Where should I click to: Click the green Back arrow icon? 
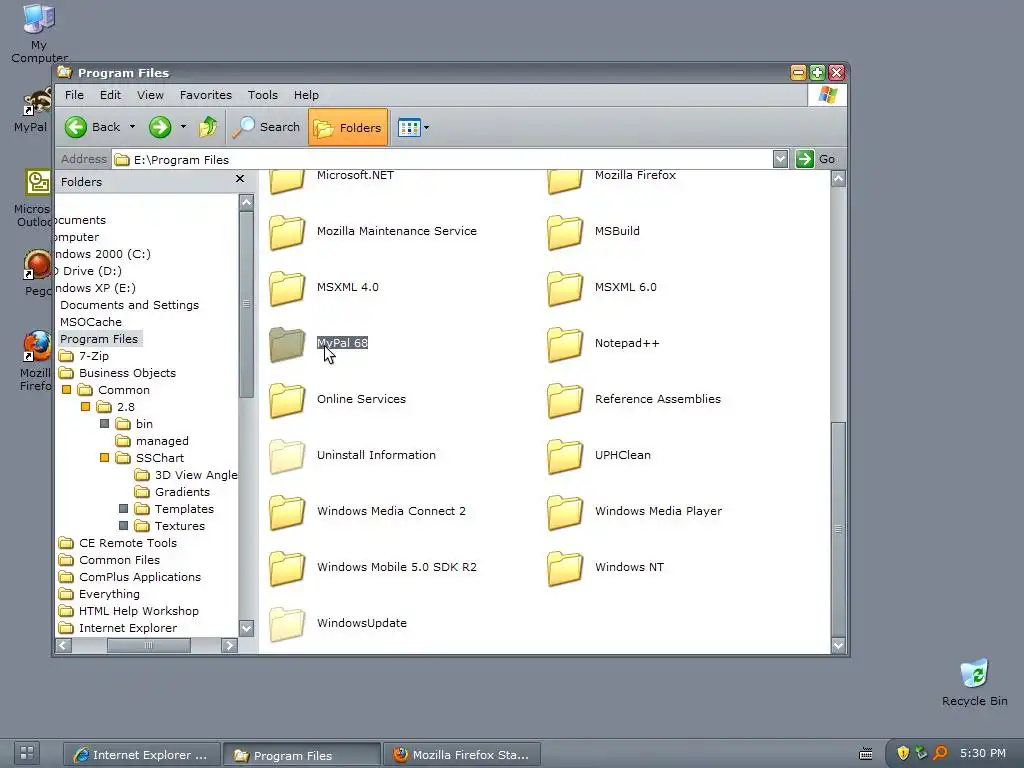tap(76, 127)
